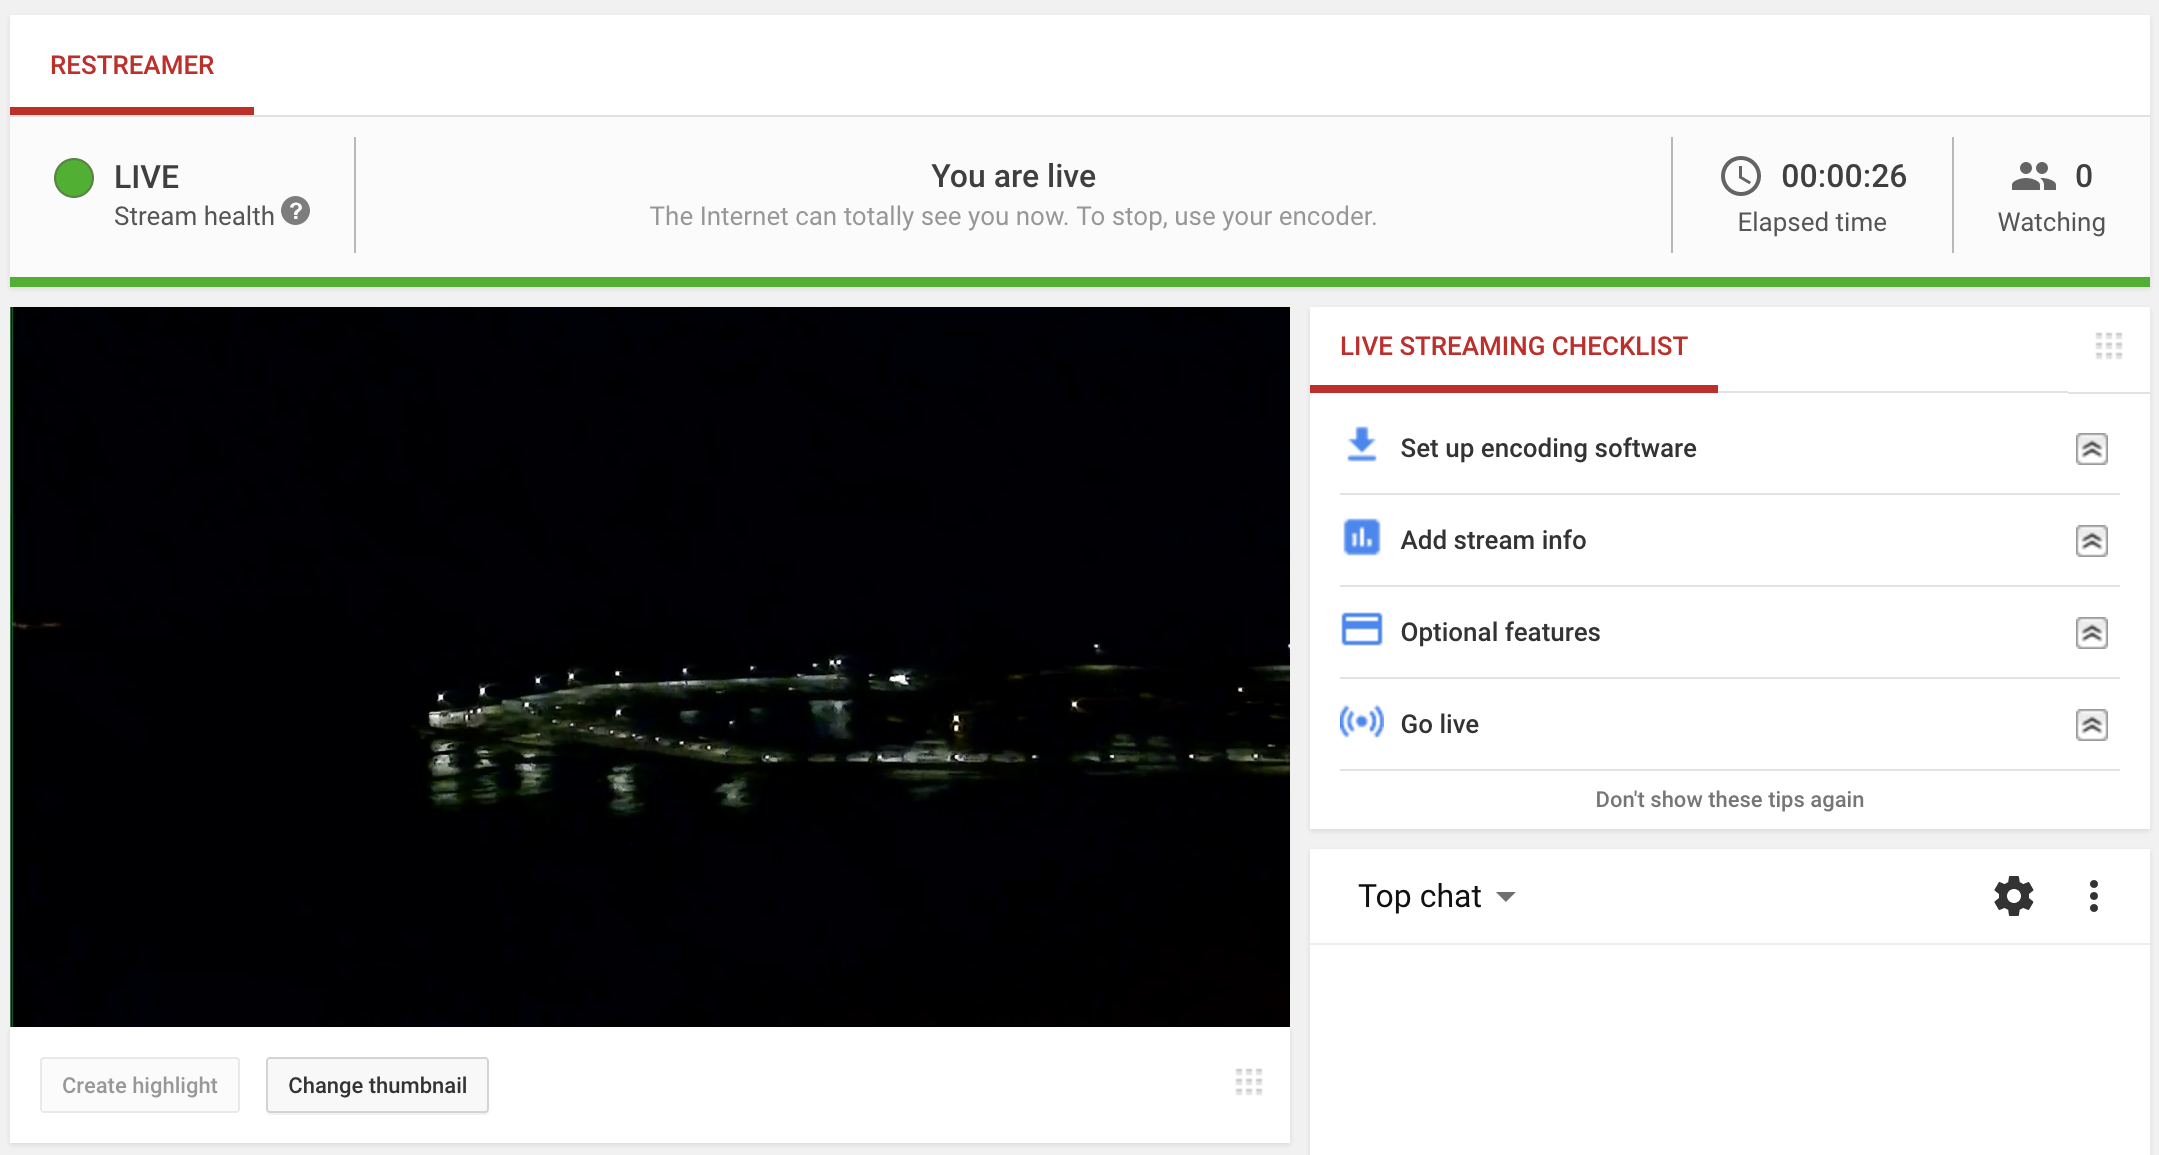Viewport: 2159px width, 1155px height.
Task: Click the Stream health help question mark
Action: [x=295, y=211]
